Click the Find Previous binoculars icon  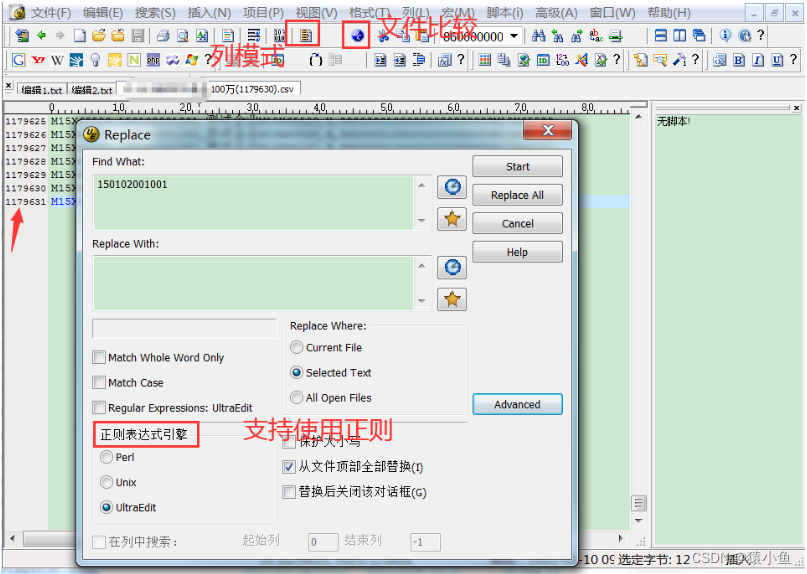pyautogui.click(x=557, y=36)
